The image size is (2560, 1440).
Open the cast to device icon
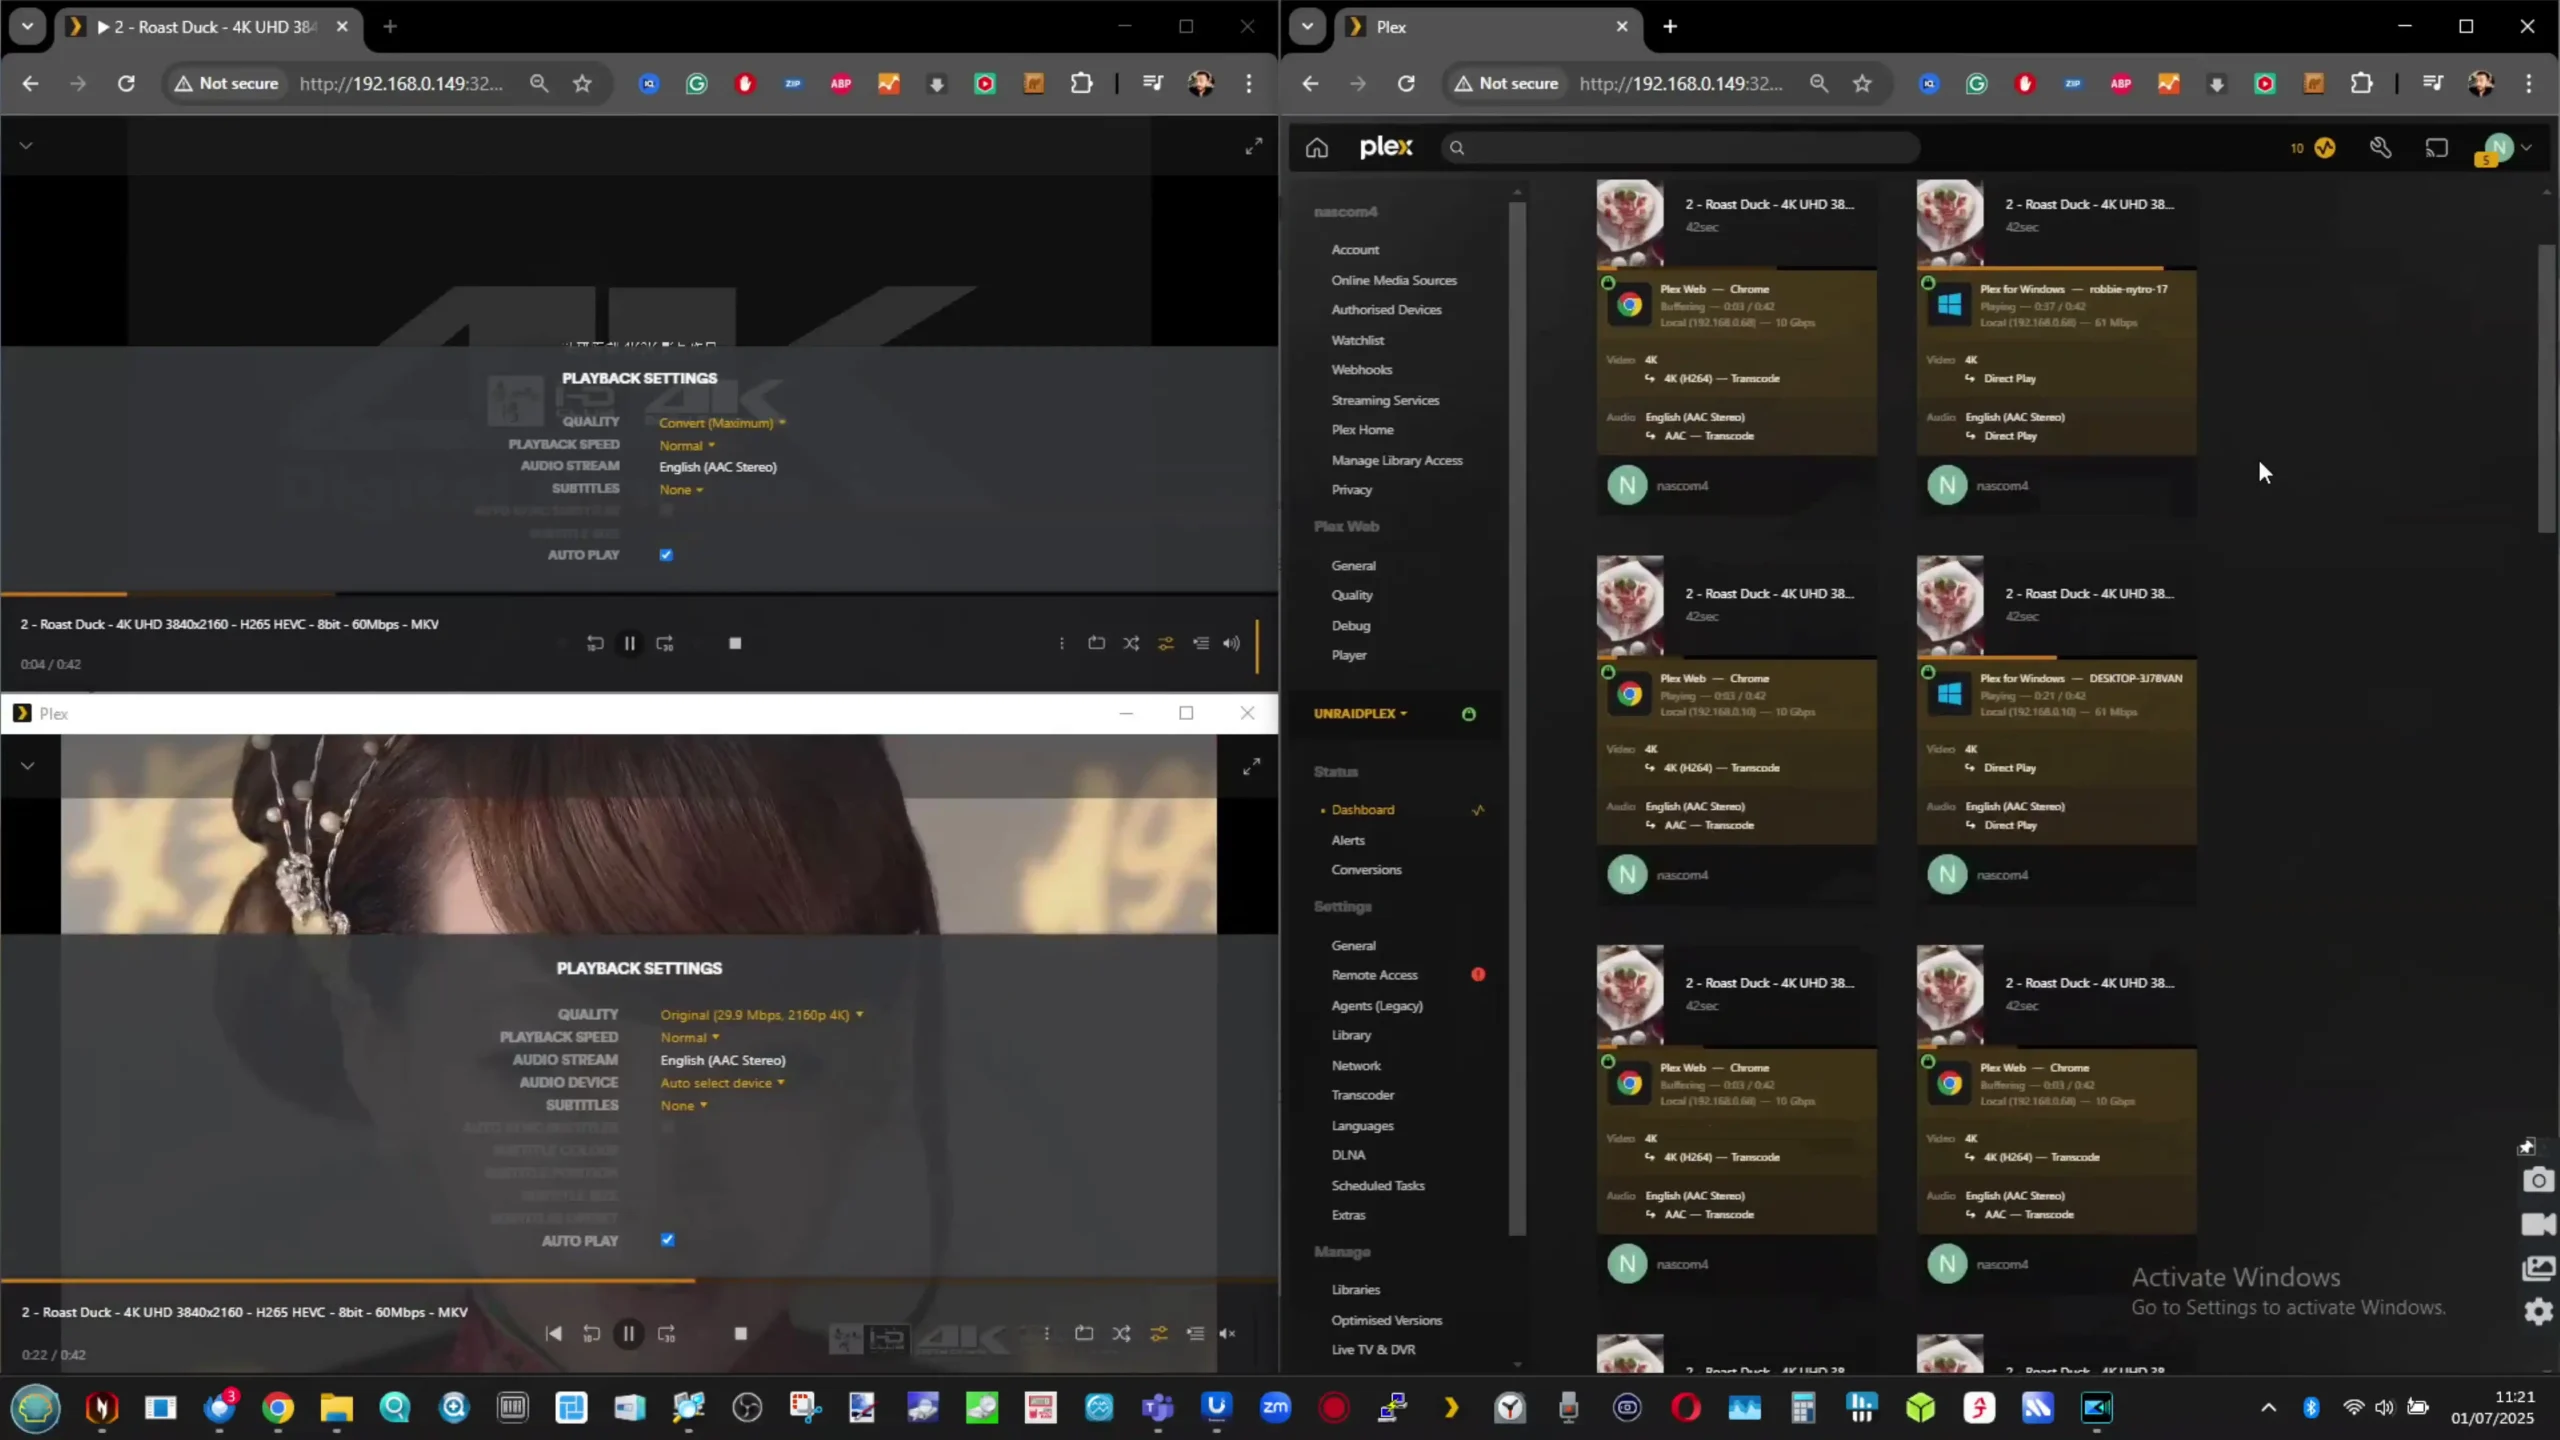click(x=2436, y=148)
